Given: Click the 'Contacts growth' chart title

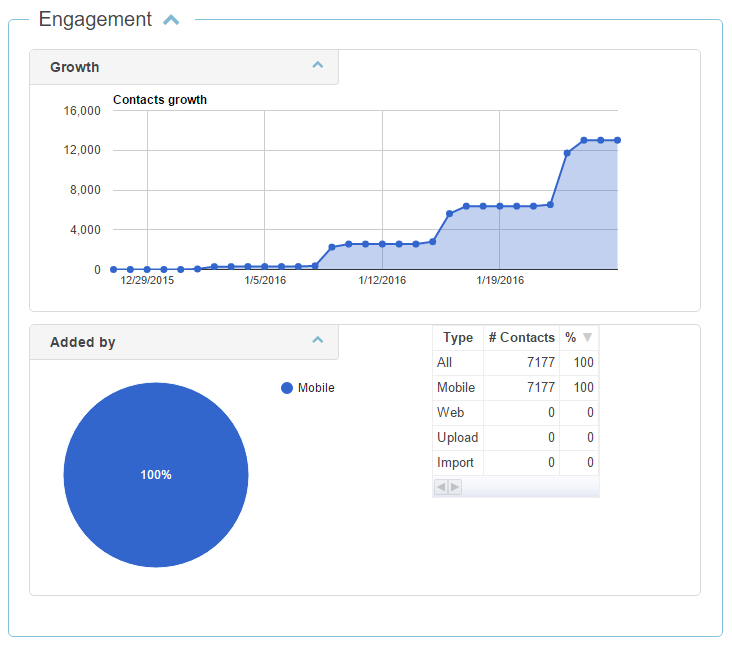Looking at the screenshot, I should [160, 100].
